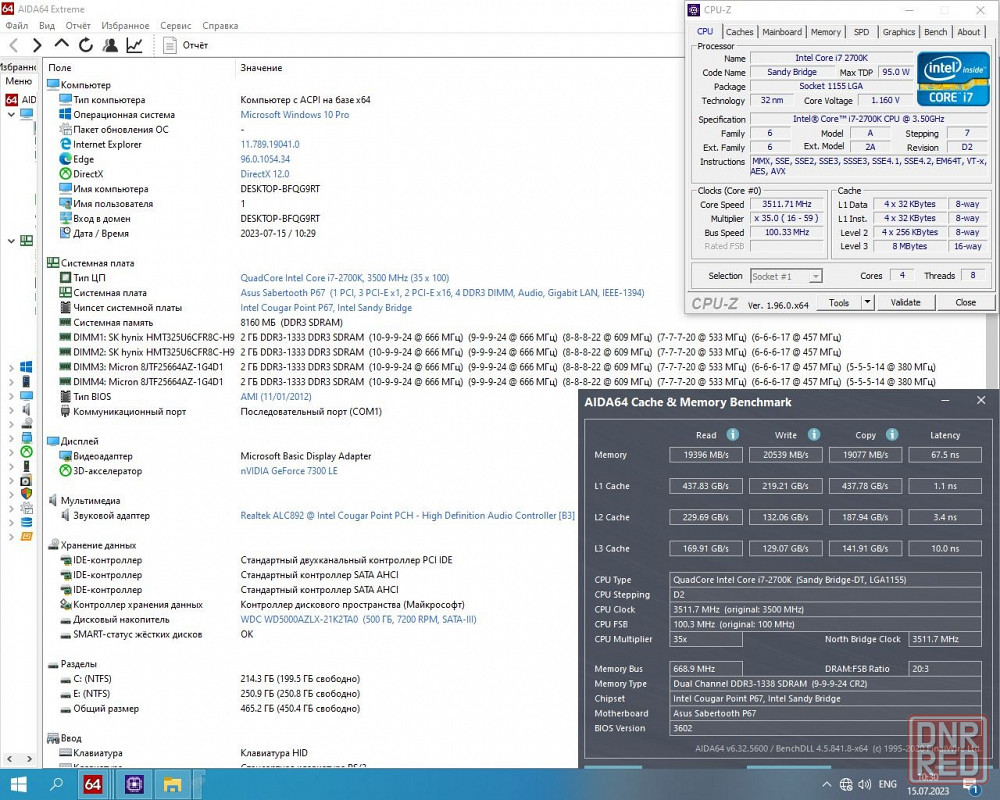
Task: Show hidden tray icons chevron
Action: coord(827,784)
